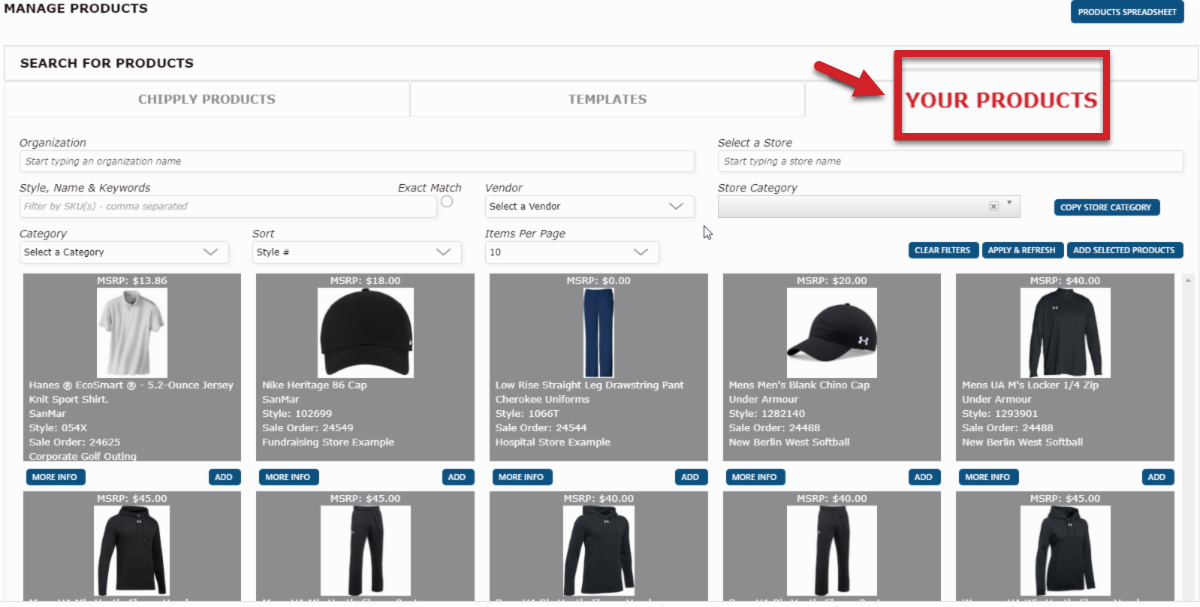Open More Info for Low Rise Drawstring Pant
Image resolution: width=1200 pixels, height=607 pixels.
tap(522, 477)
